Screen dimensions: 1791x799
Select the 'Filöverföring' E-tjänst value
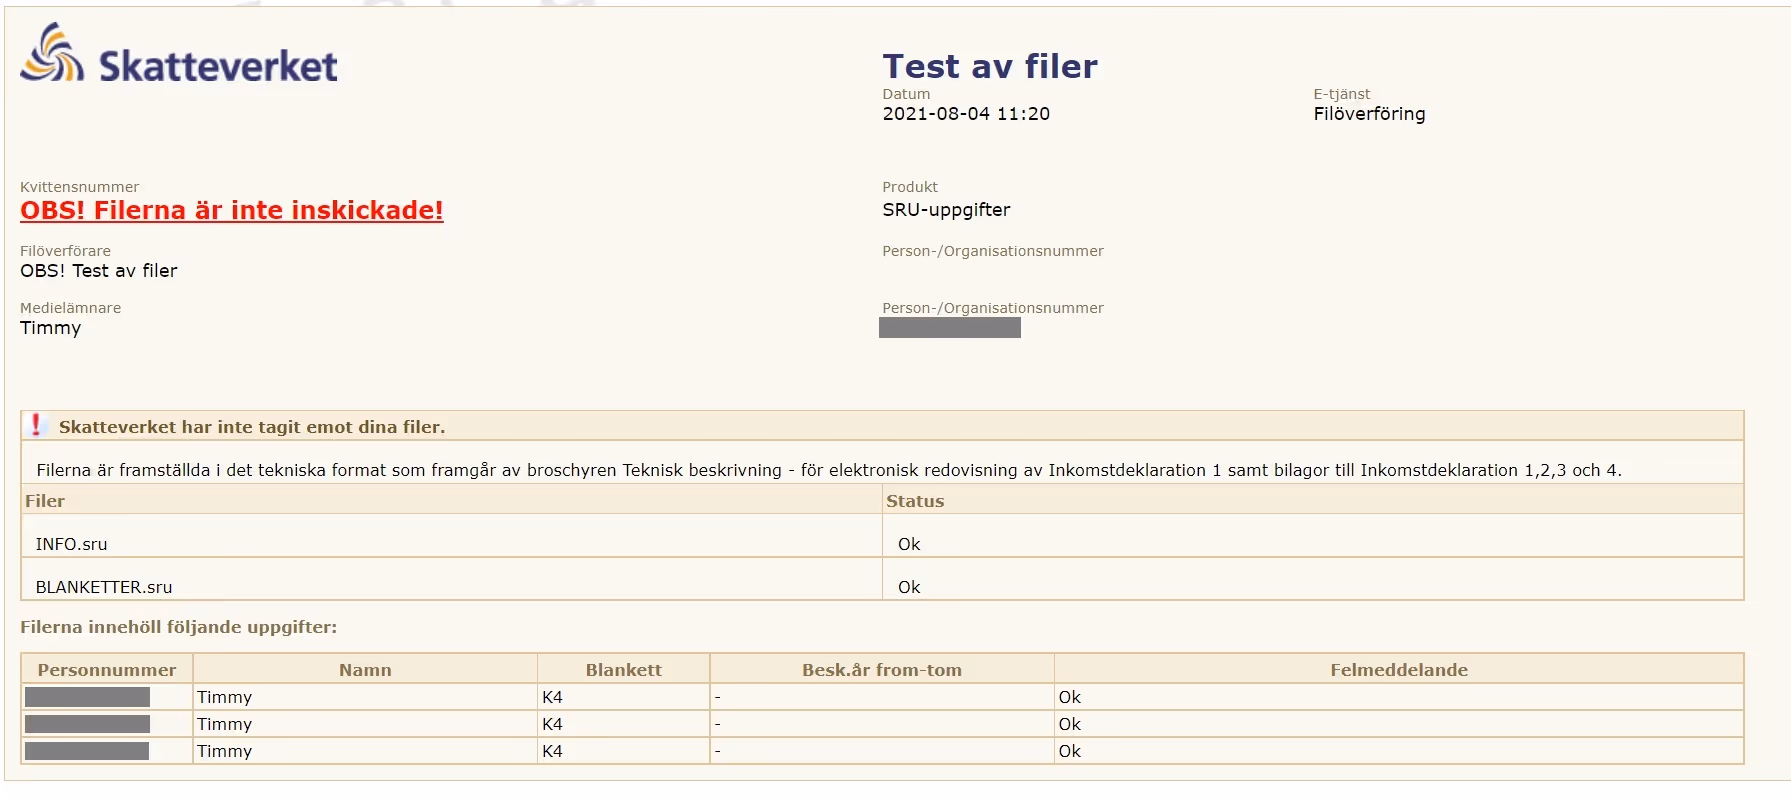point(1369,114)
